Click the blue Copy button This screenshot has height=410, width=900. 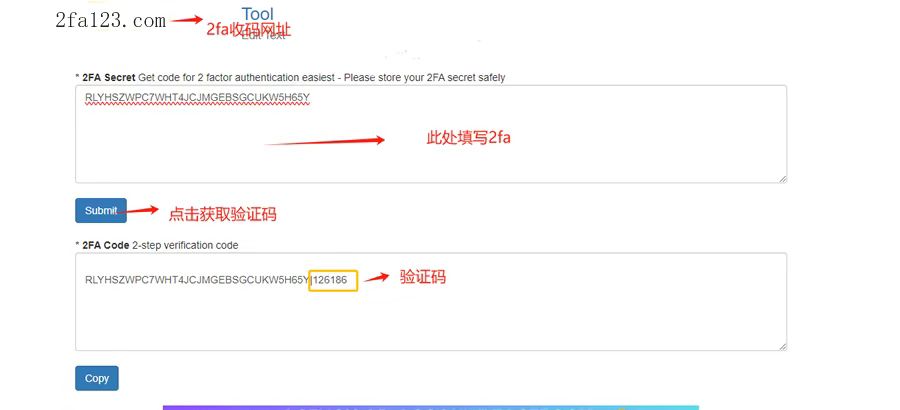[97, 378]
